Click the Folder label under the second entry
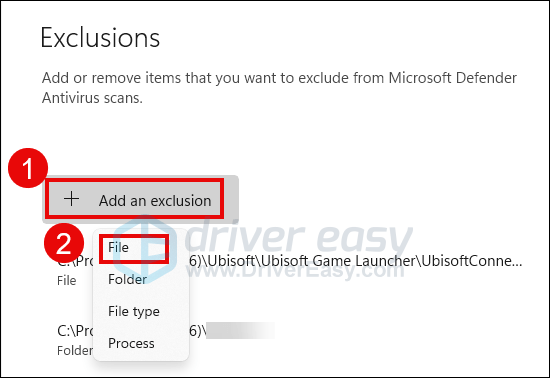Image resolution: width=550 pixels, height=378 pixels. pyautogui.click(x=75, y=350)
